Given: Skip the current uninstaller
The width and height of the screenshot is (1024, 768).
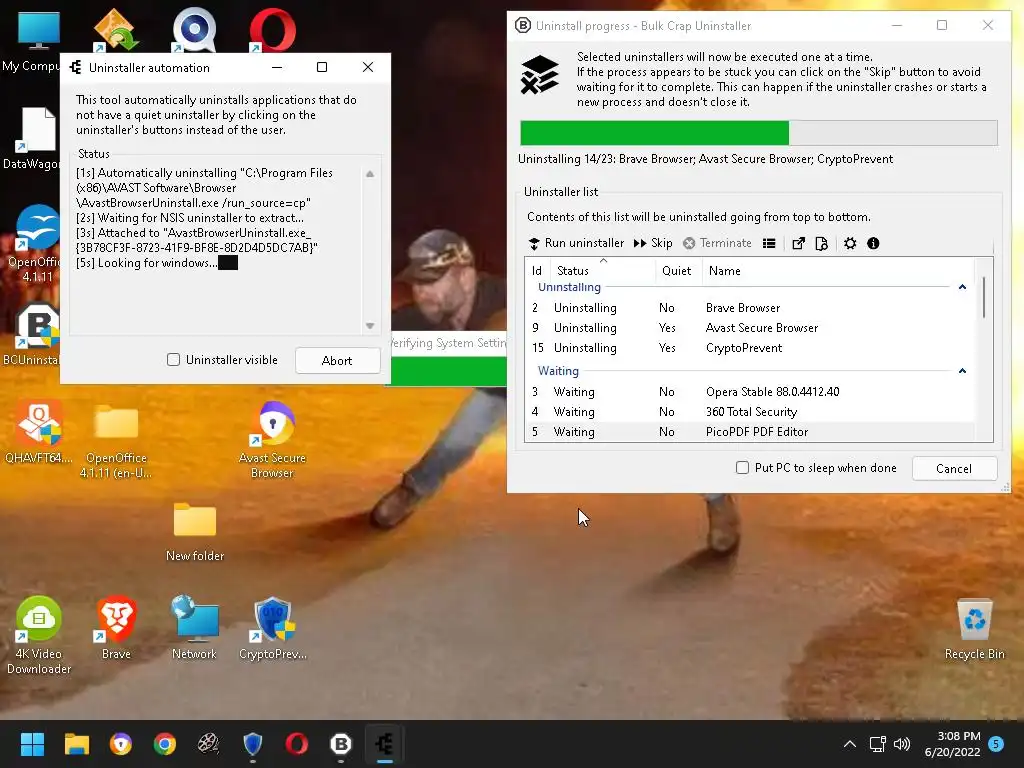Looking at the screenshot, I should click(x=652, y=243).
